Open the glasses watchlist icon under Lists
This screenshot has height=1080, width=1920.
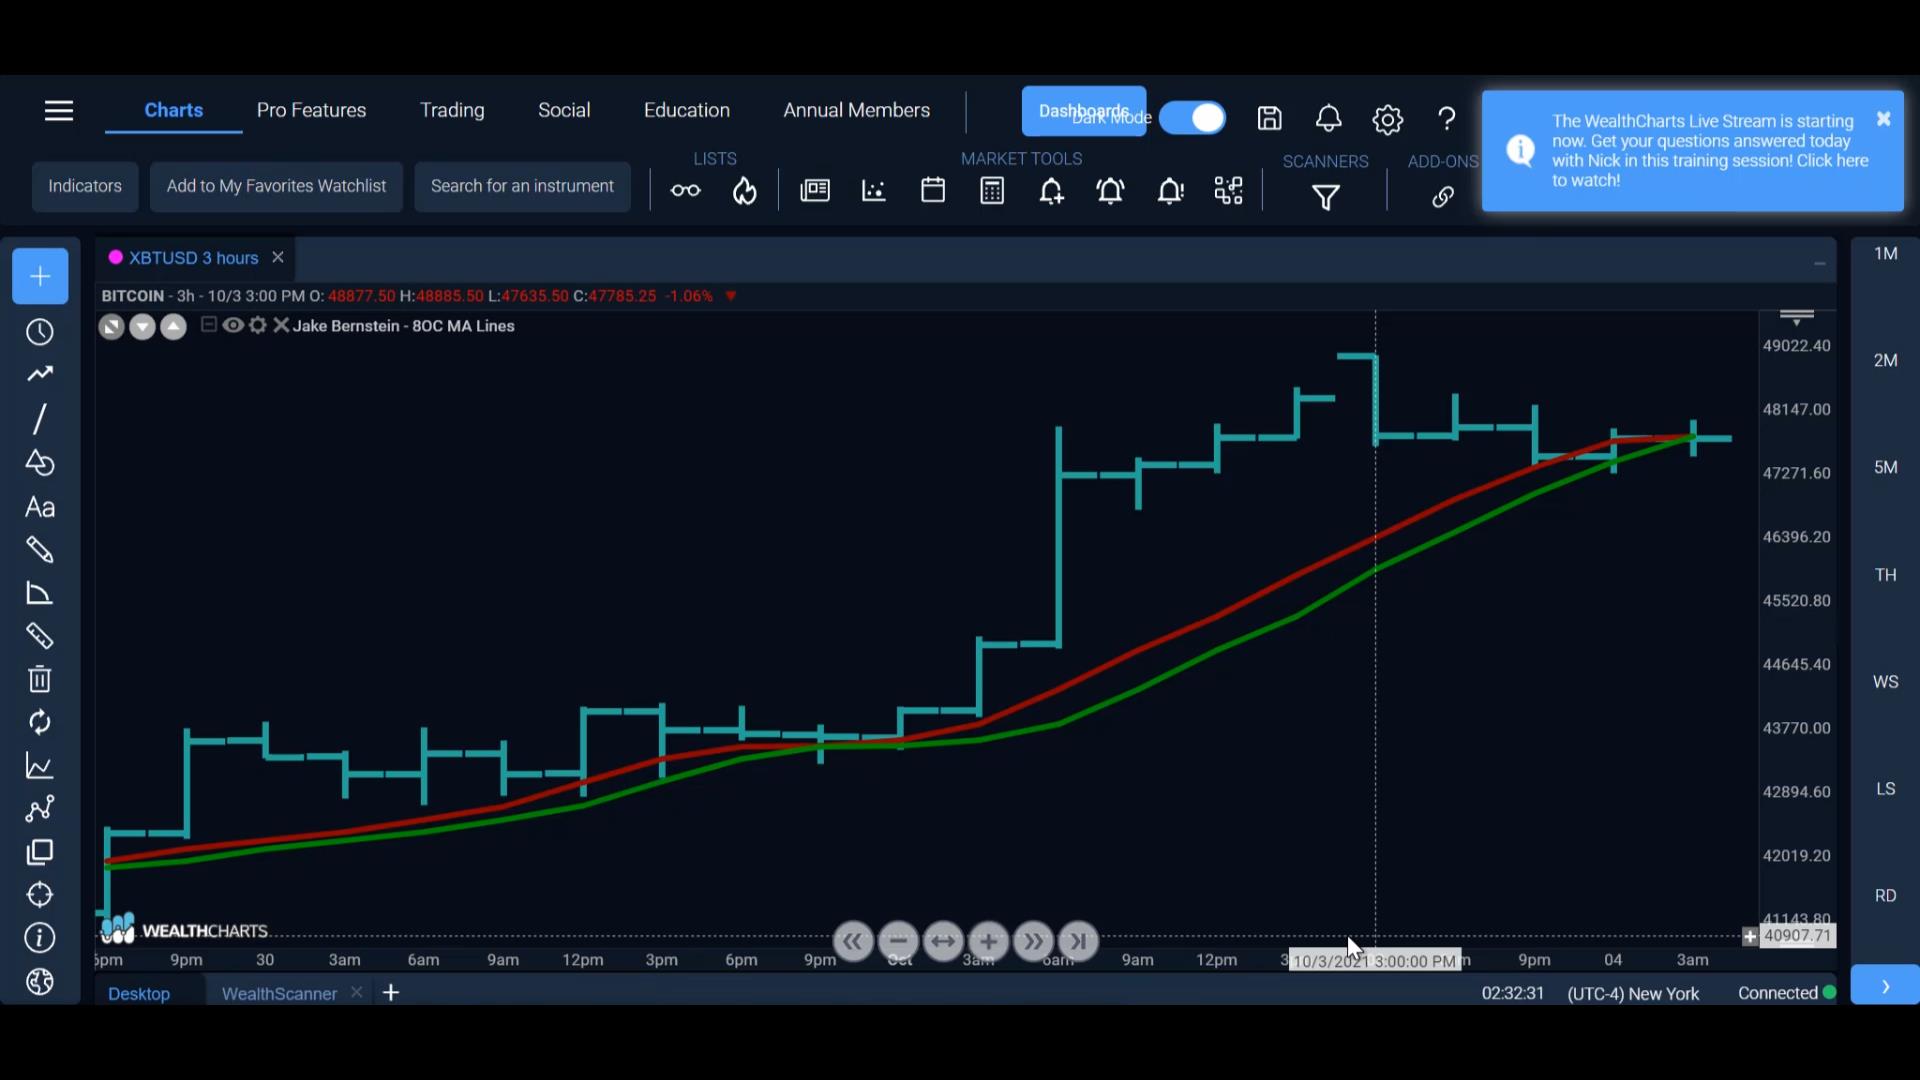click(x=686, y=191)
